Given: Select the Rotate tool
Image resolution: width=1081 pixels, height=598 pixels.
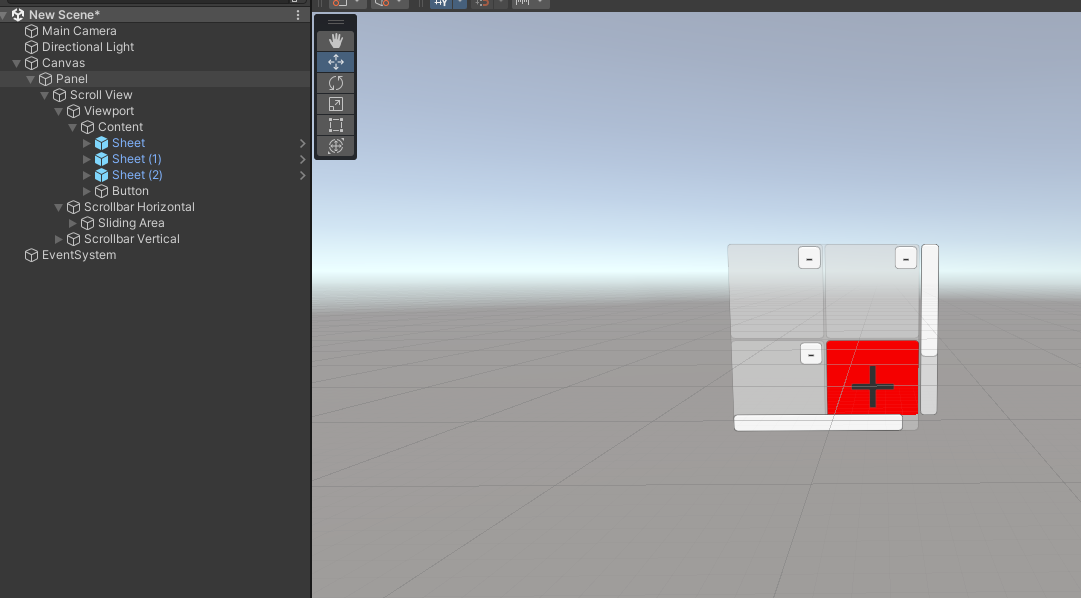Looking at the screenshot, I should coord(335,82).
